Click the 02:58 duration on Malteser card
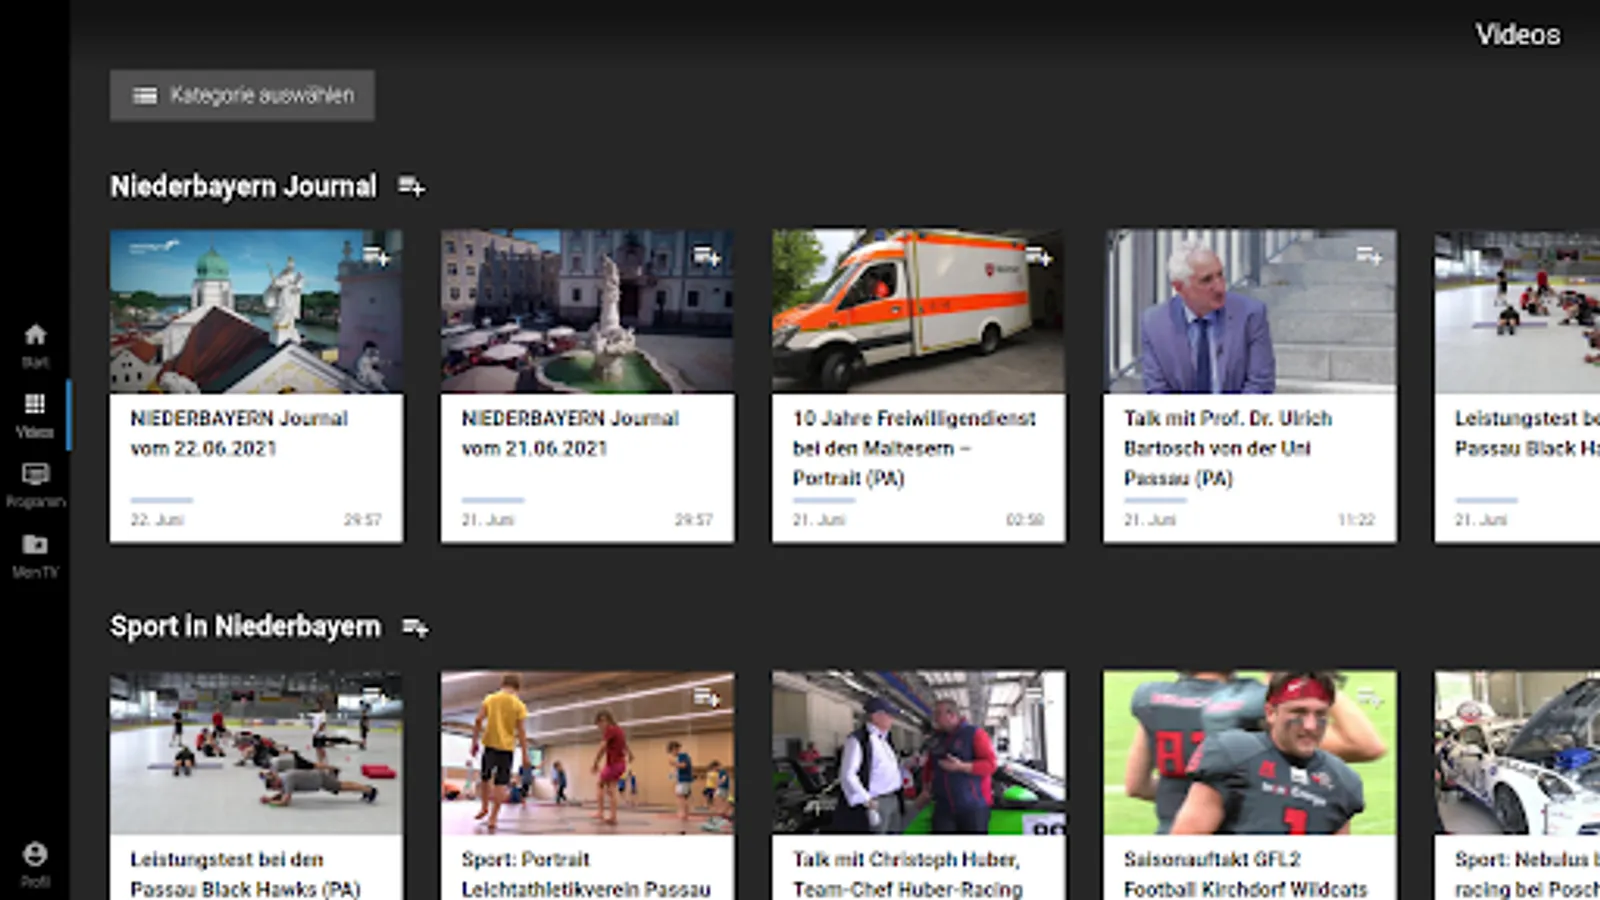This screenshot has width=1600, height=900. coord(1025,520)
